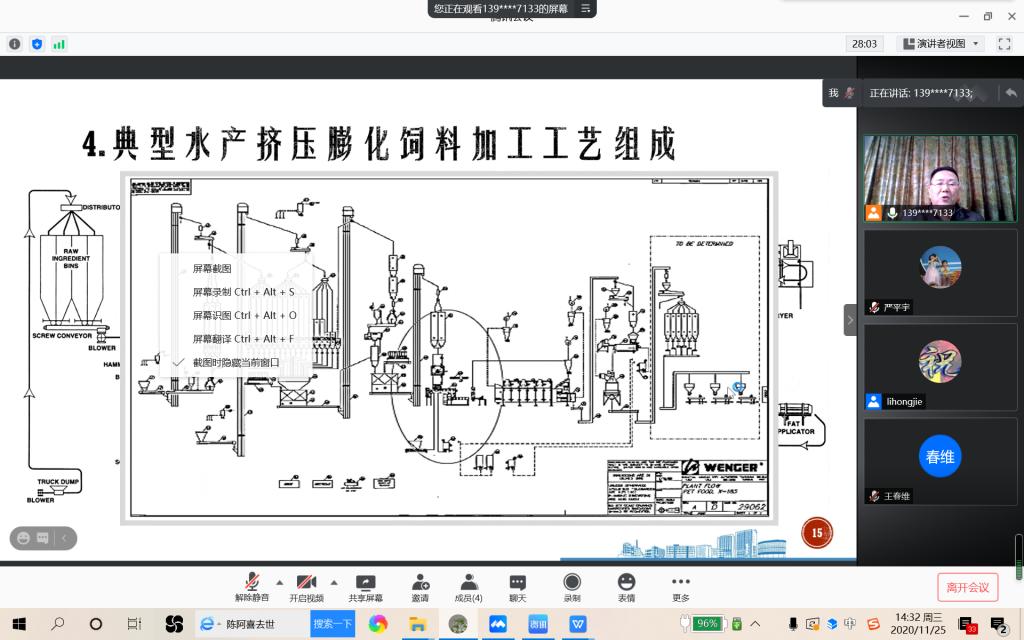Start recording with the 录制 icon
The height and width of the screenshot is (640, 1024).
(571, 586)
